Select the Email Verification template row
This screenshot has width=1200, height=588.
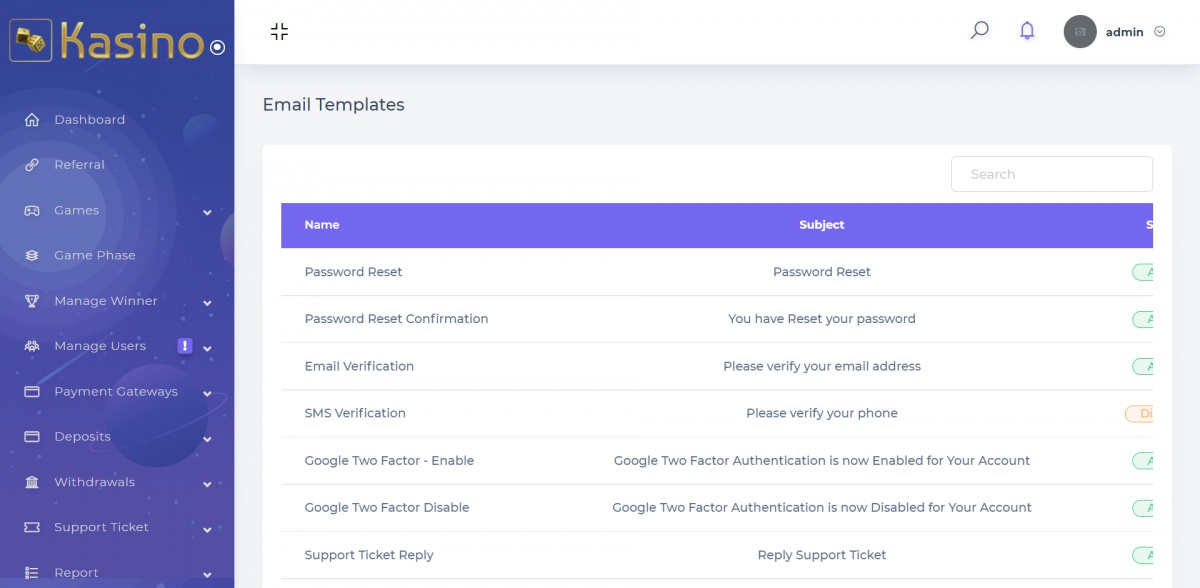coord(359,366)
